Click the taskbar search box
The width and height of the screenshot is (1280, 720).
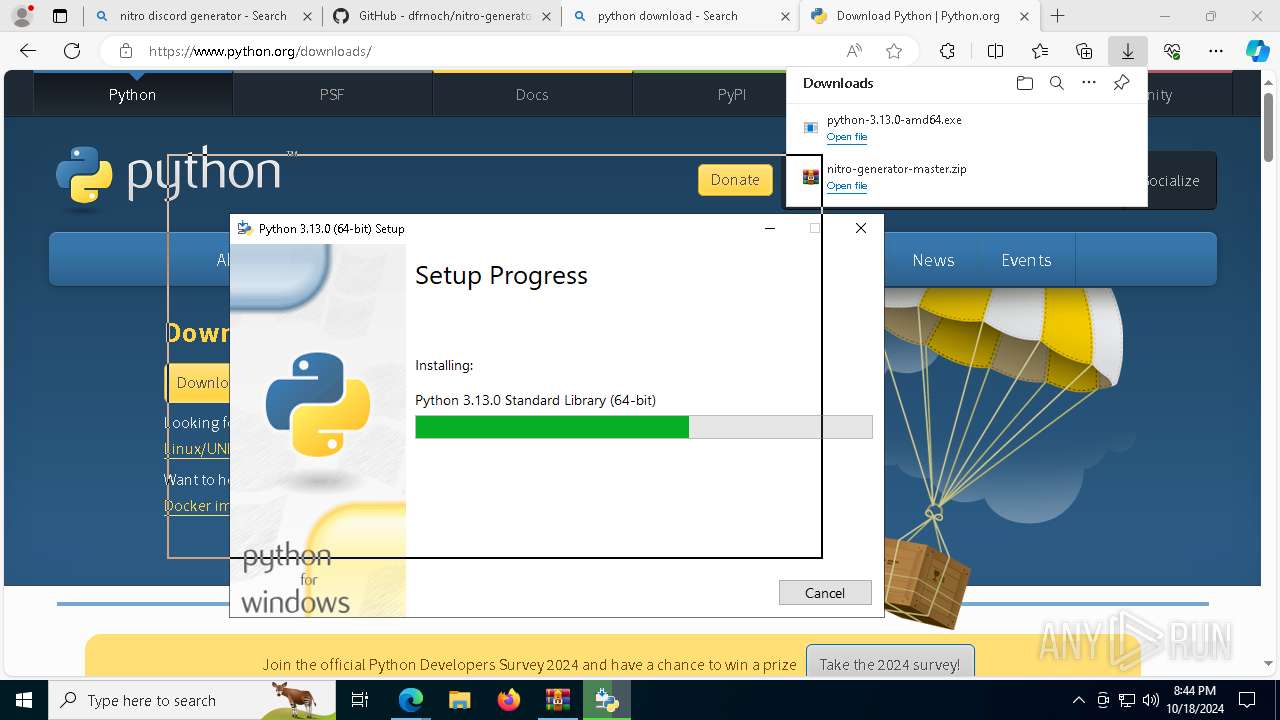pos(192,700)
